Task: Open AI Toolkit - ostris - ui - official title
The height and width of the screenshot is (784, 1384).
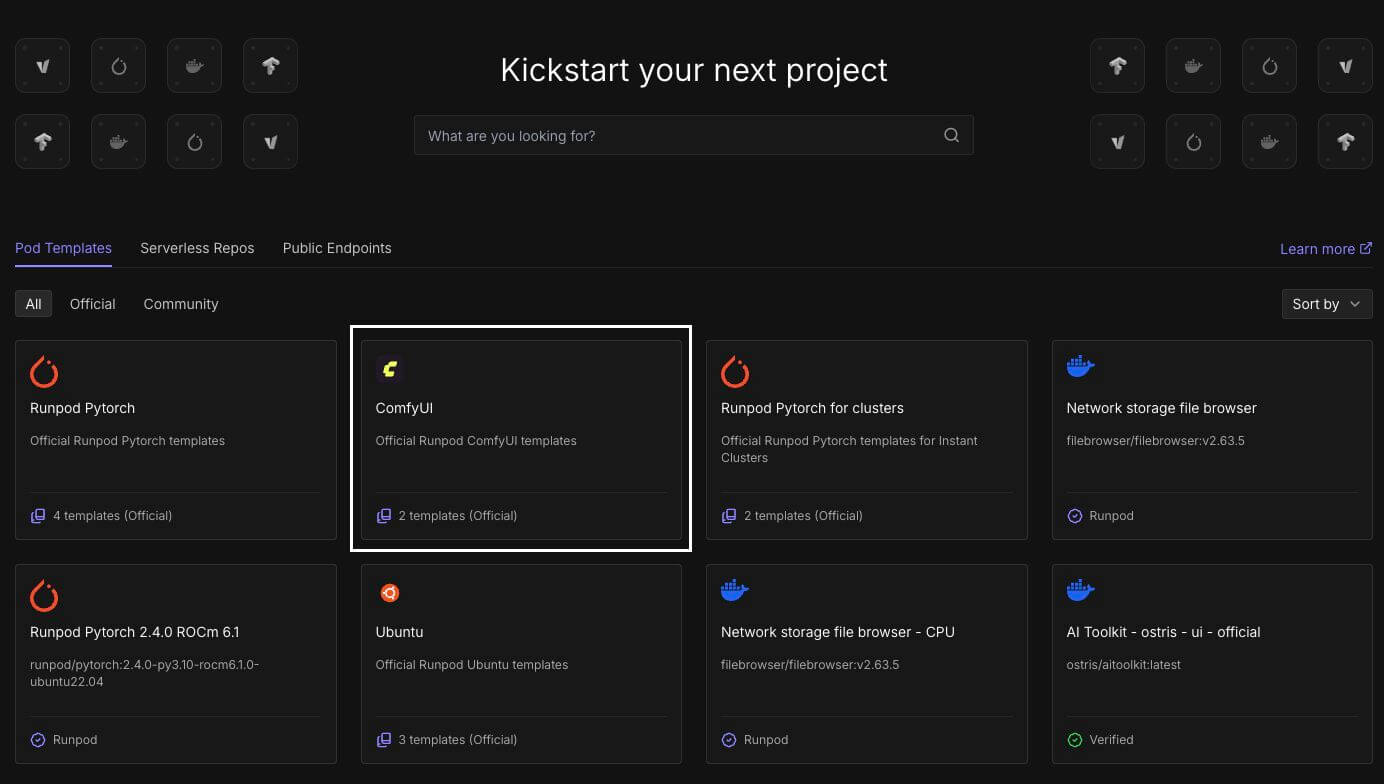Action: pos(1163,632)
